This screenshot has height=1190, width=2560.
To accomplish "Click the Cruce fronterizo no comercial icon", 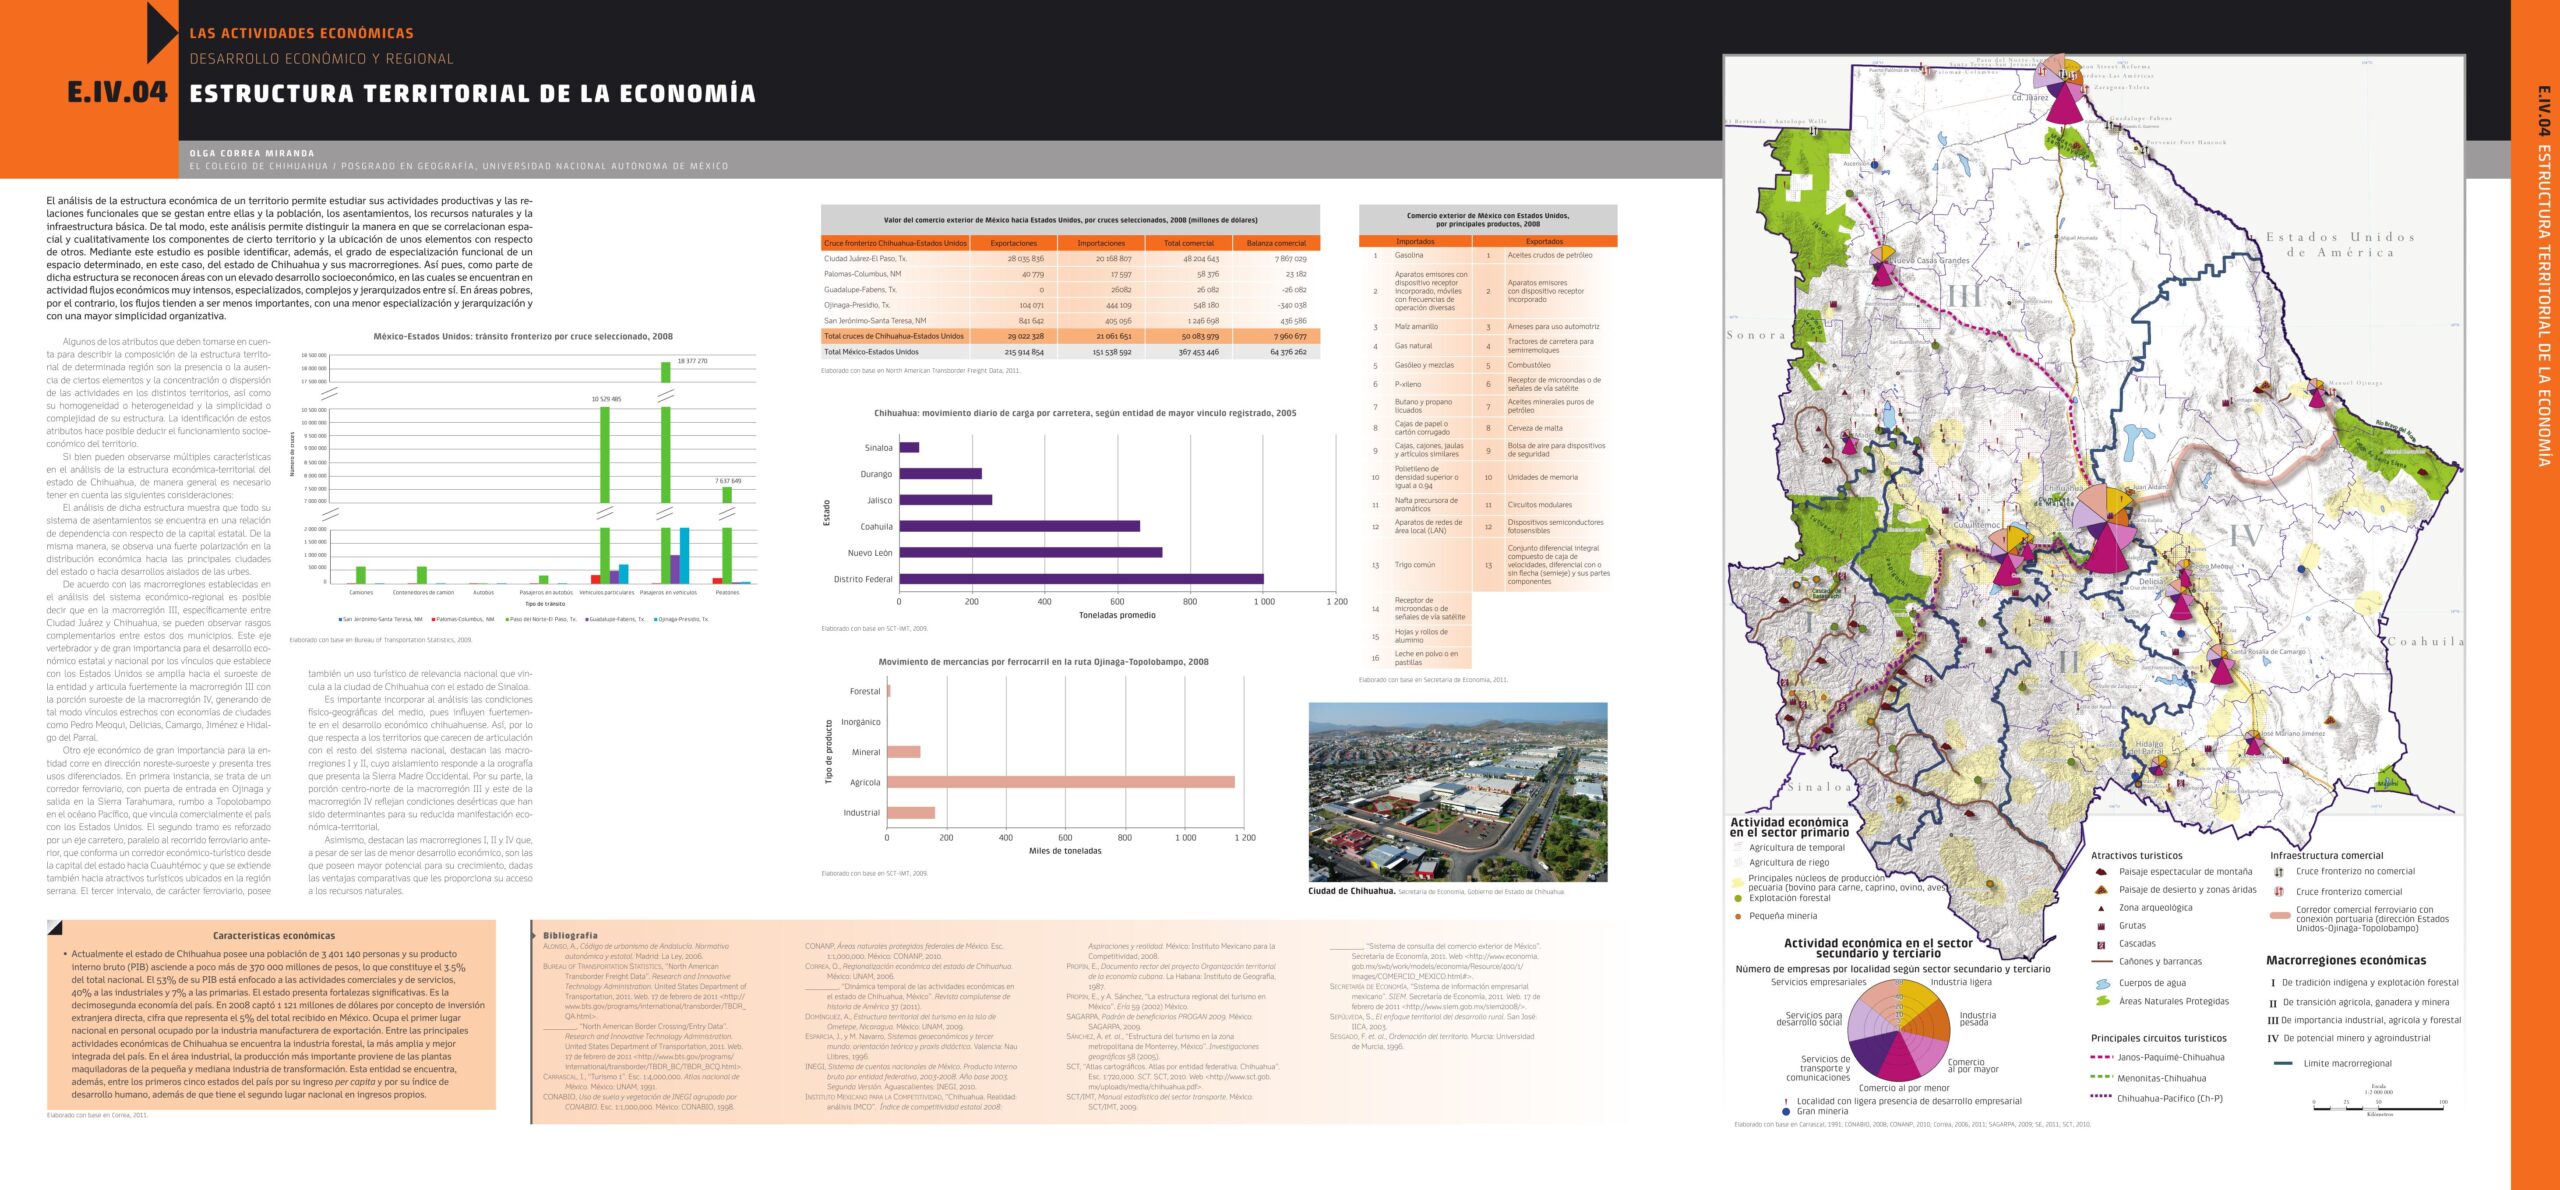I will tap(2279, 872).
